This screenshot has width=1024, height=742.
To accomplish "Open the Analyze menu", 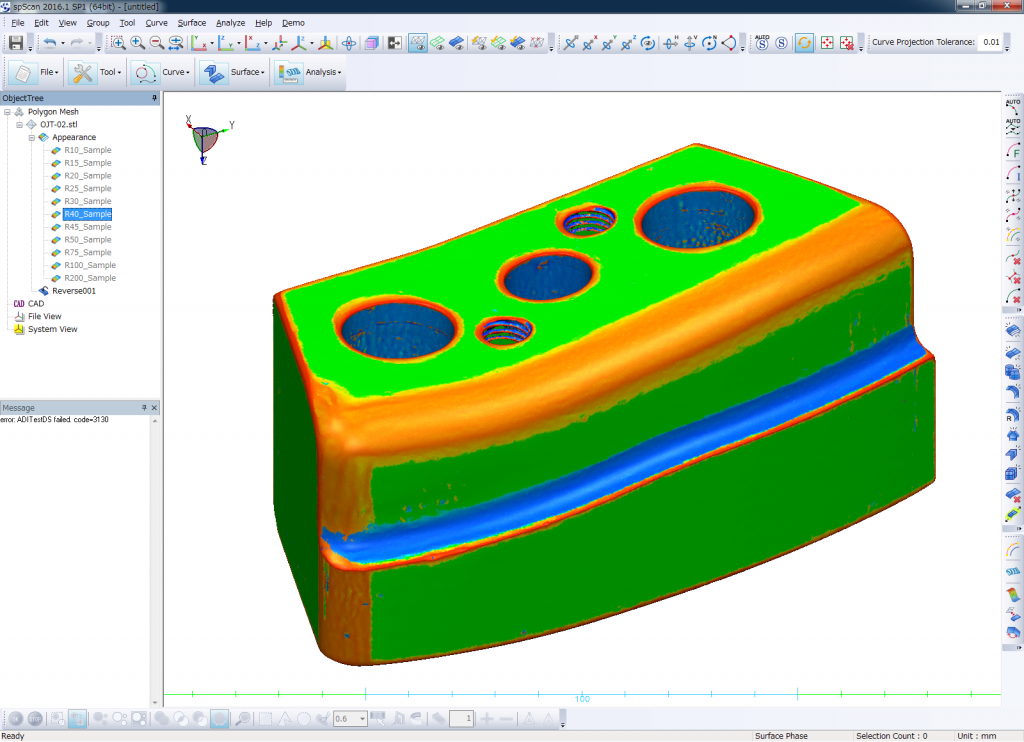I will coord(231,23).
